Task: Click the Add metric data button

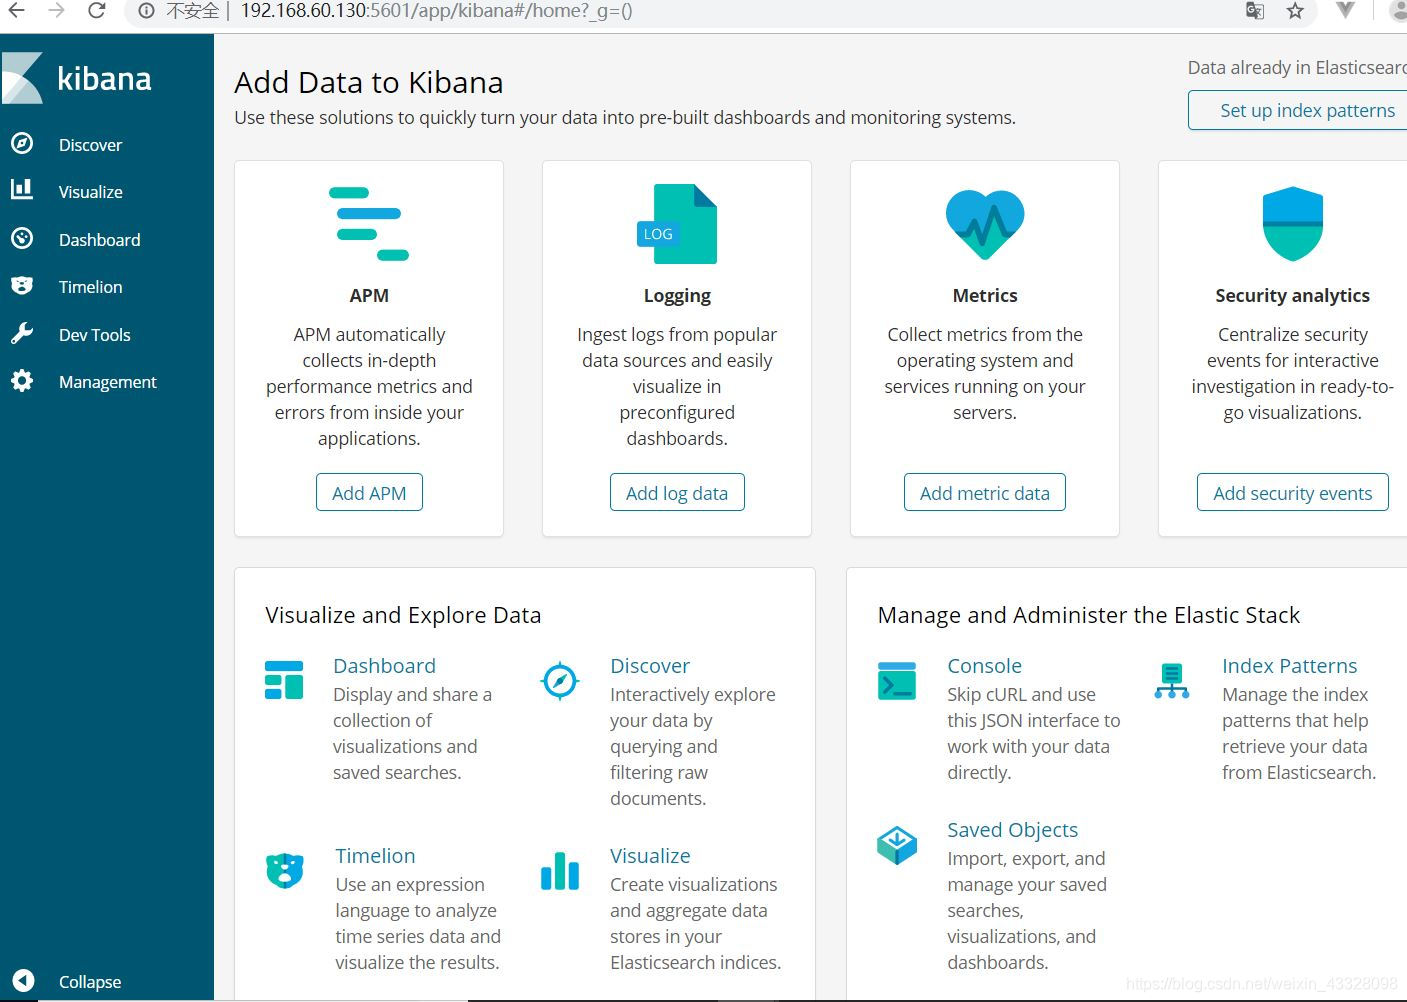Action: pos(984,492)
